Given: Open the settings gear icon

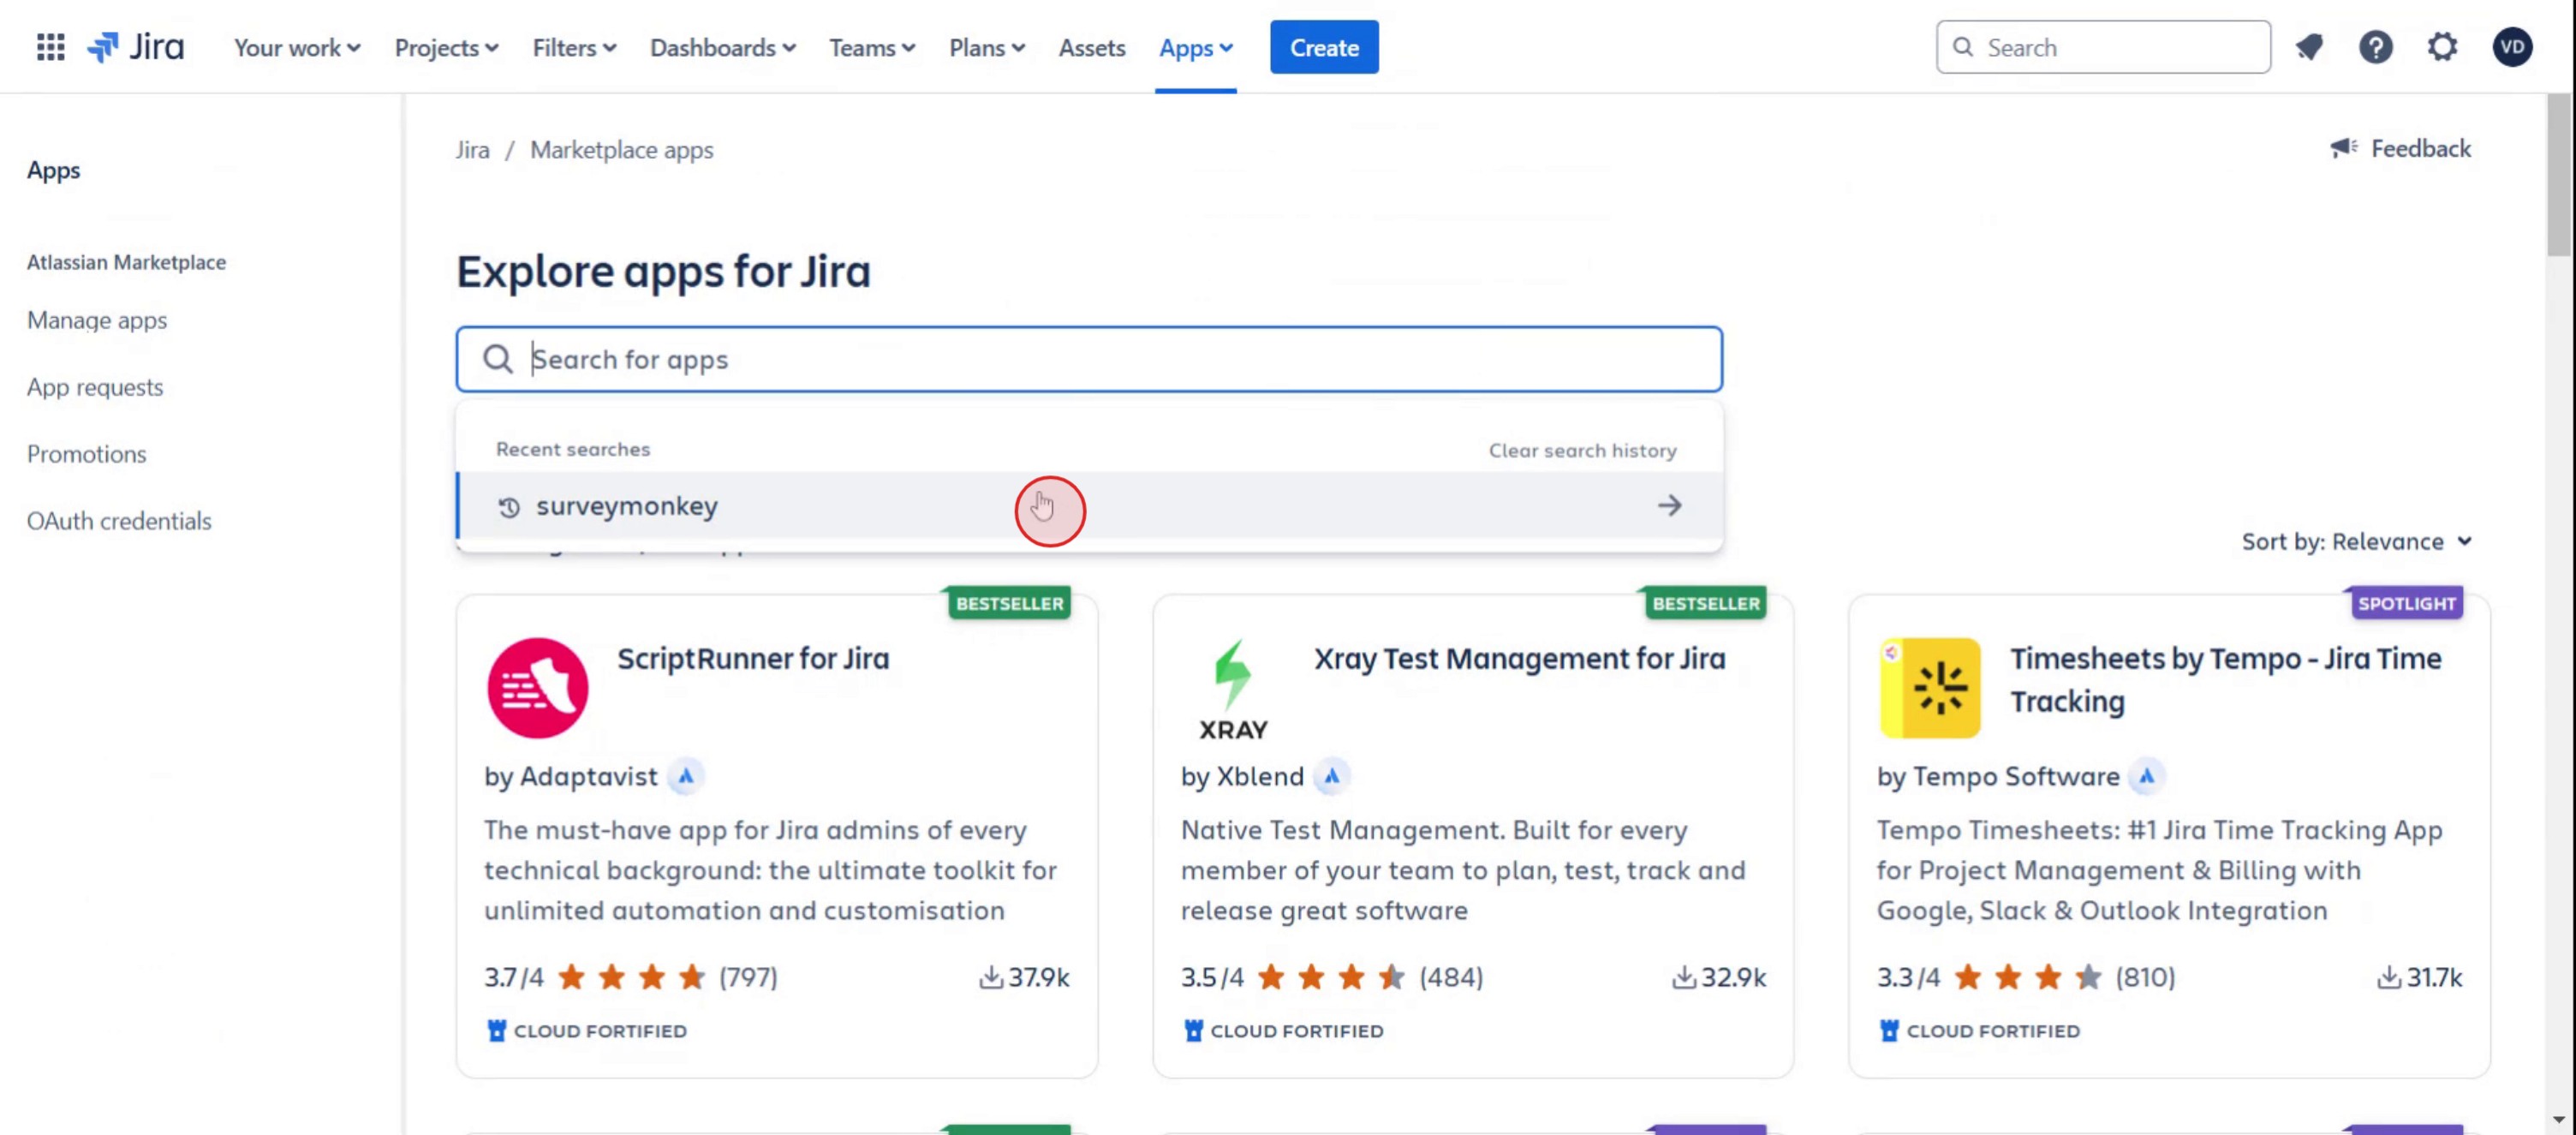Looking at the screenshot, I should (2442, 47).
